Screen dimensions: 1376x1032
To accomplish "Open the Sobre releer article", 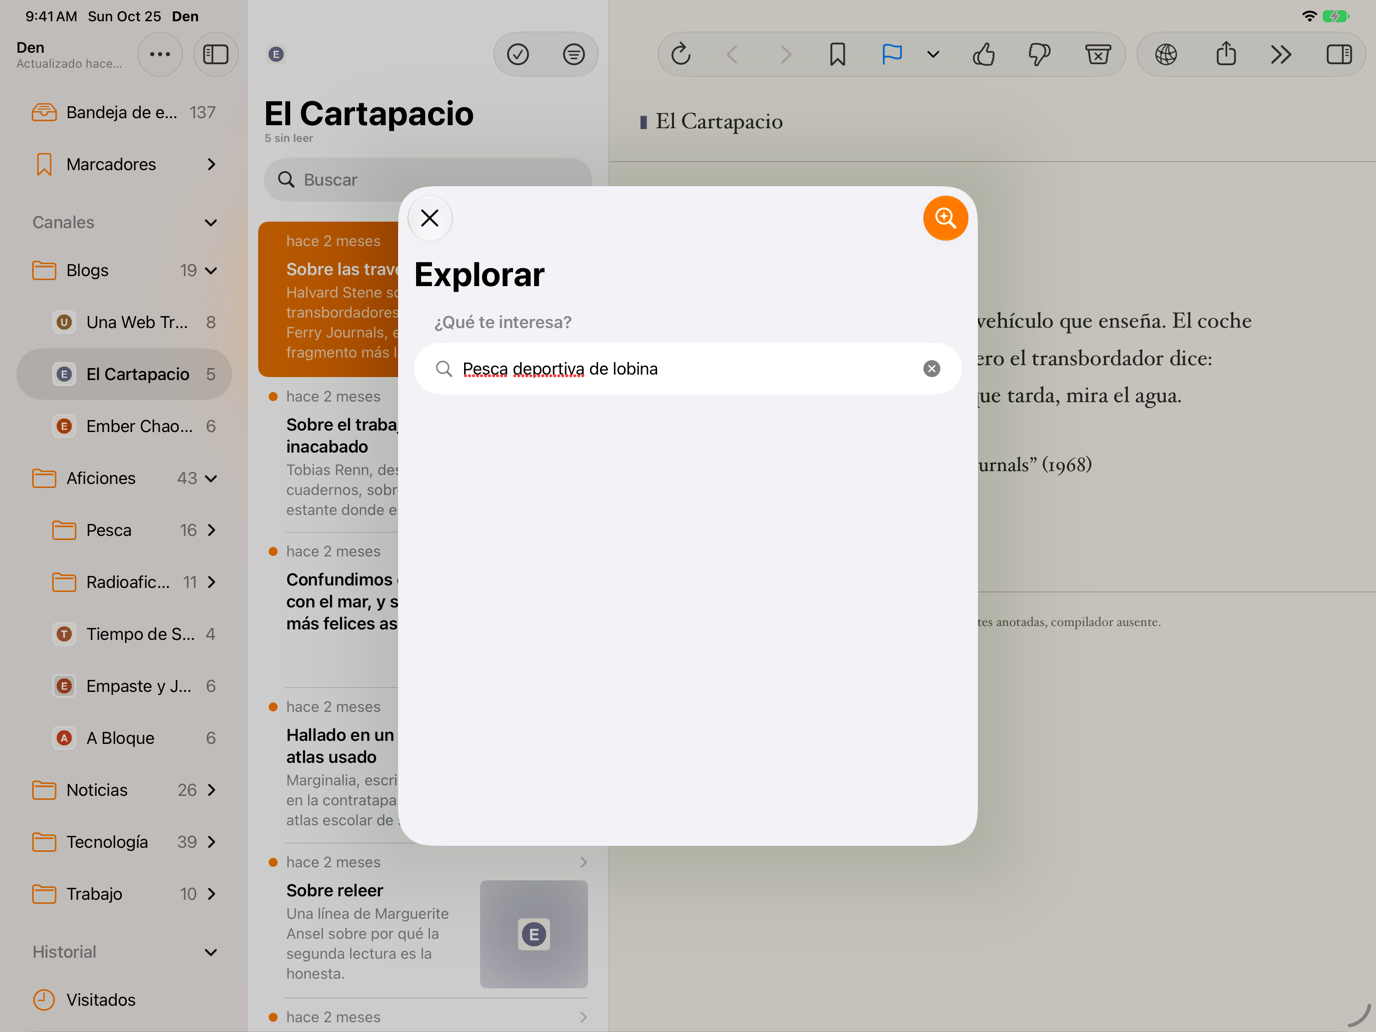I will click(x=428, y=920).
